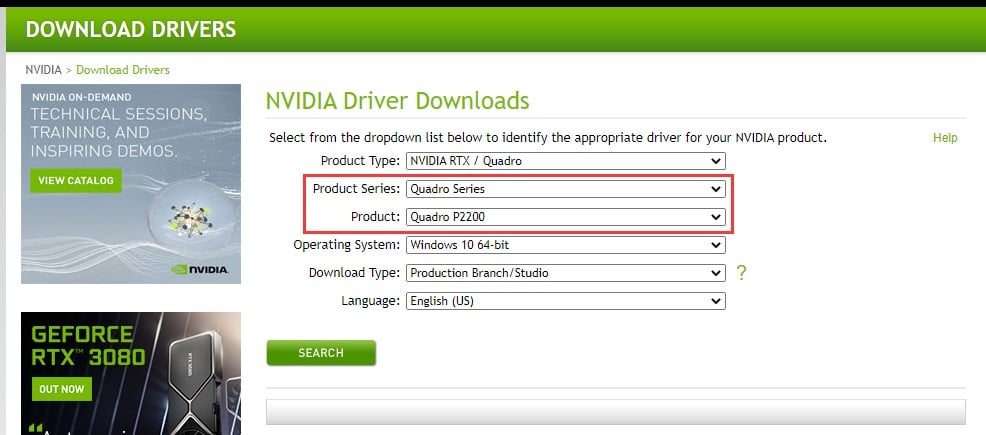986x435 pixels.
Task: Click the DOWNLOAD DRIVERS header title
Action: (131, 29)
